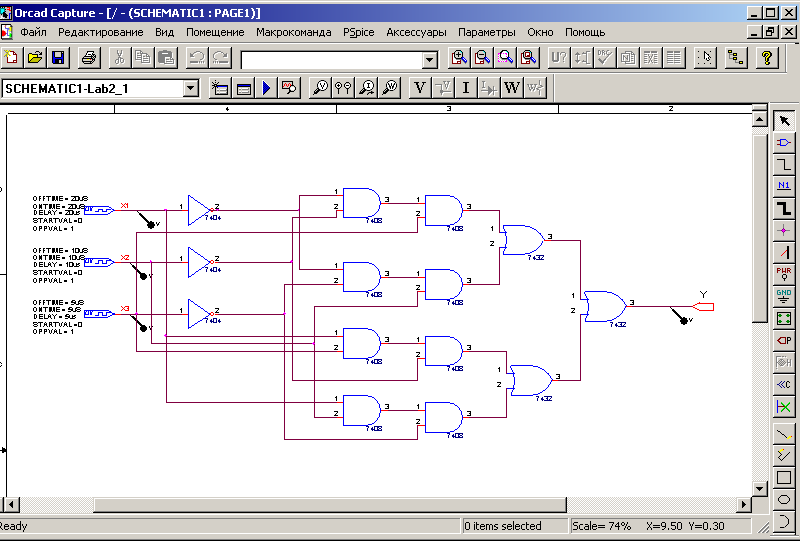Open the project manager icon
This screenshot has width=800, height=541.
(x=736, y=58)
